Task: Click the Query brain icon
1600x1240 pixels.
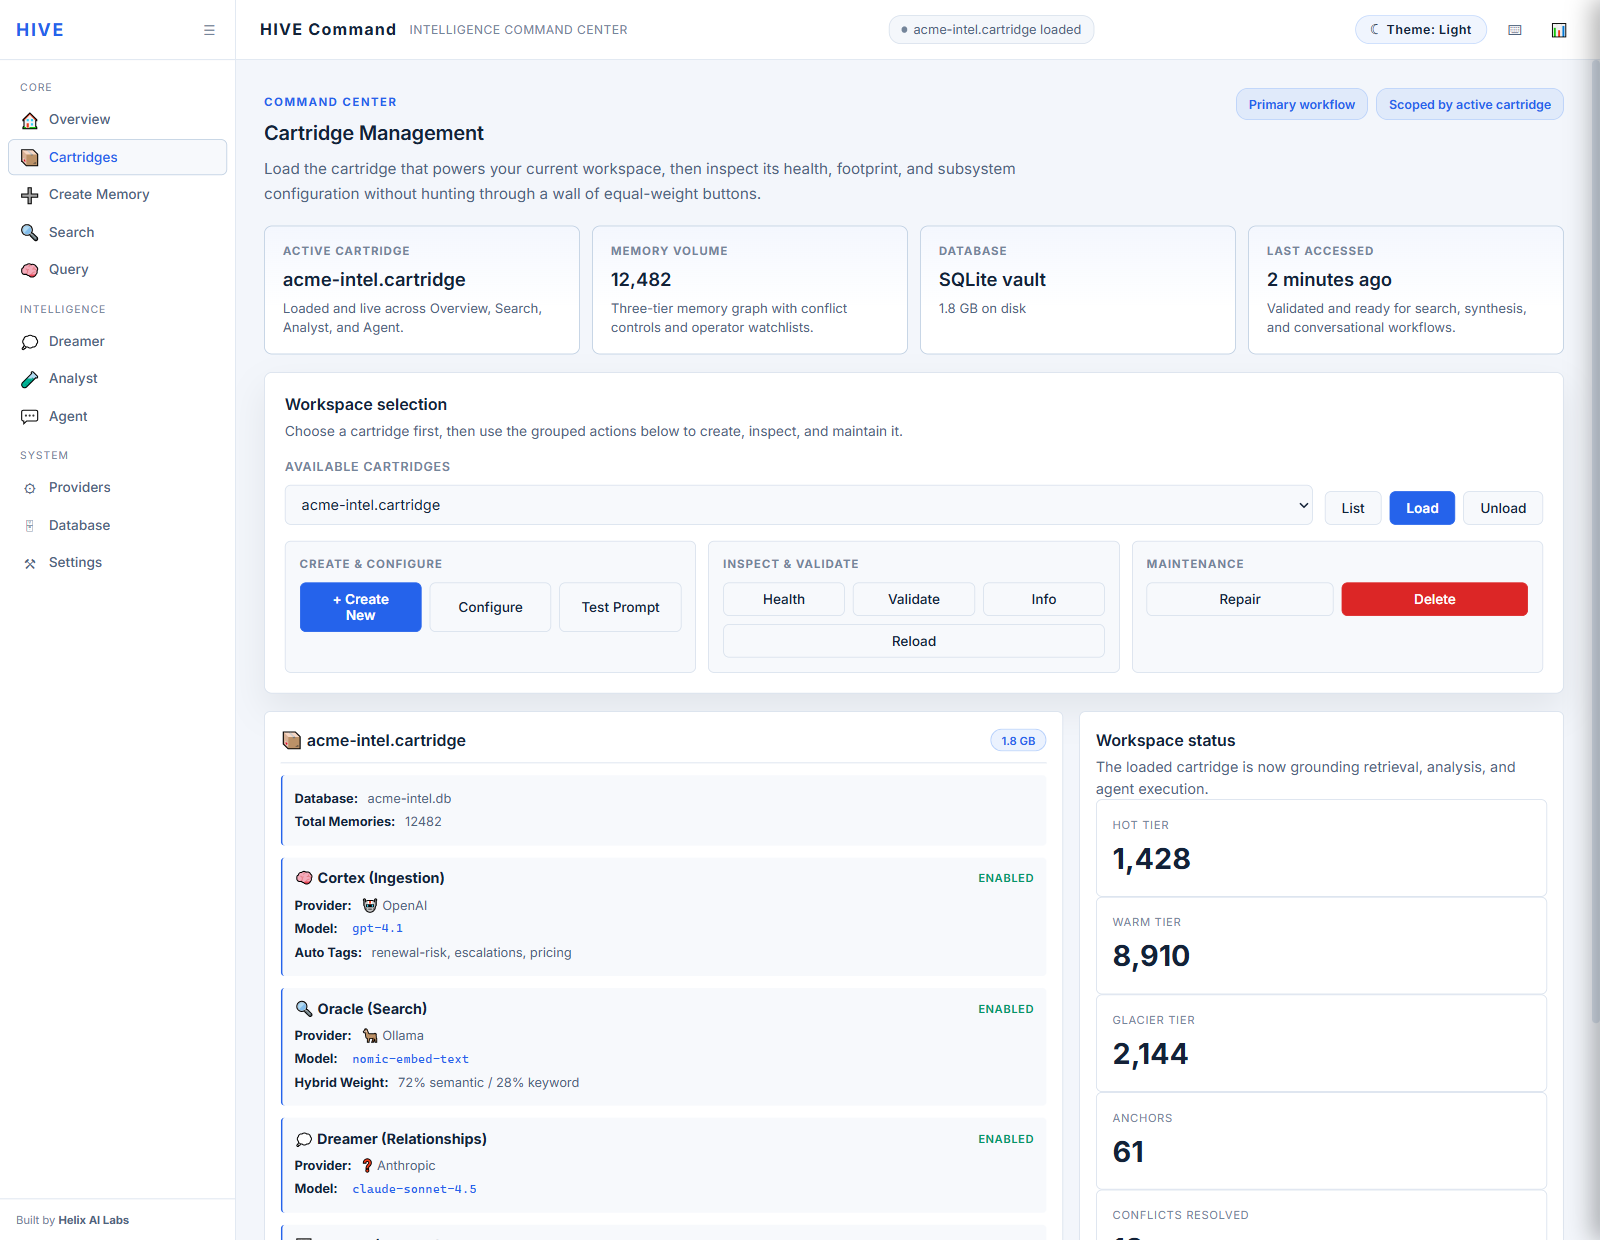Action: point(30,270)
